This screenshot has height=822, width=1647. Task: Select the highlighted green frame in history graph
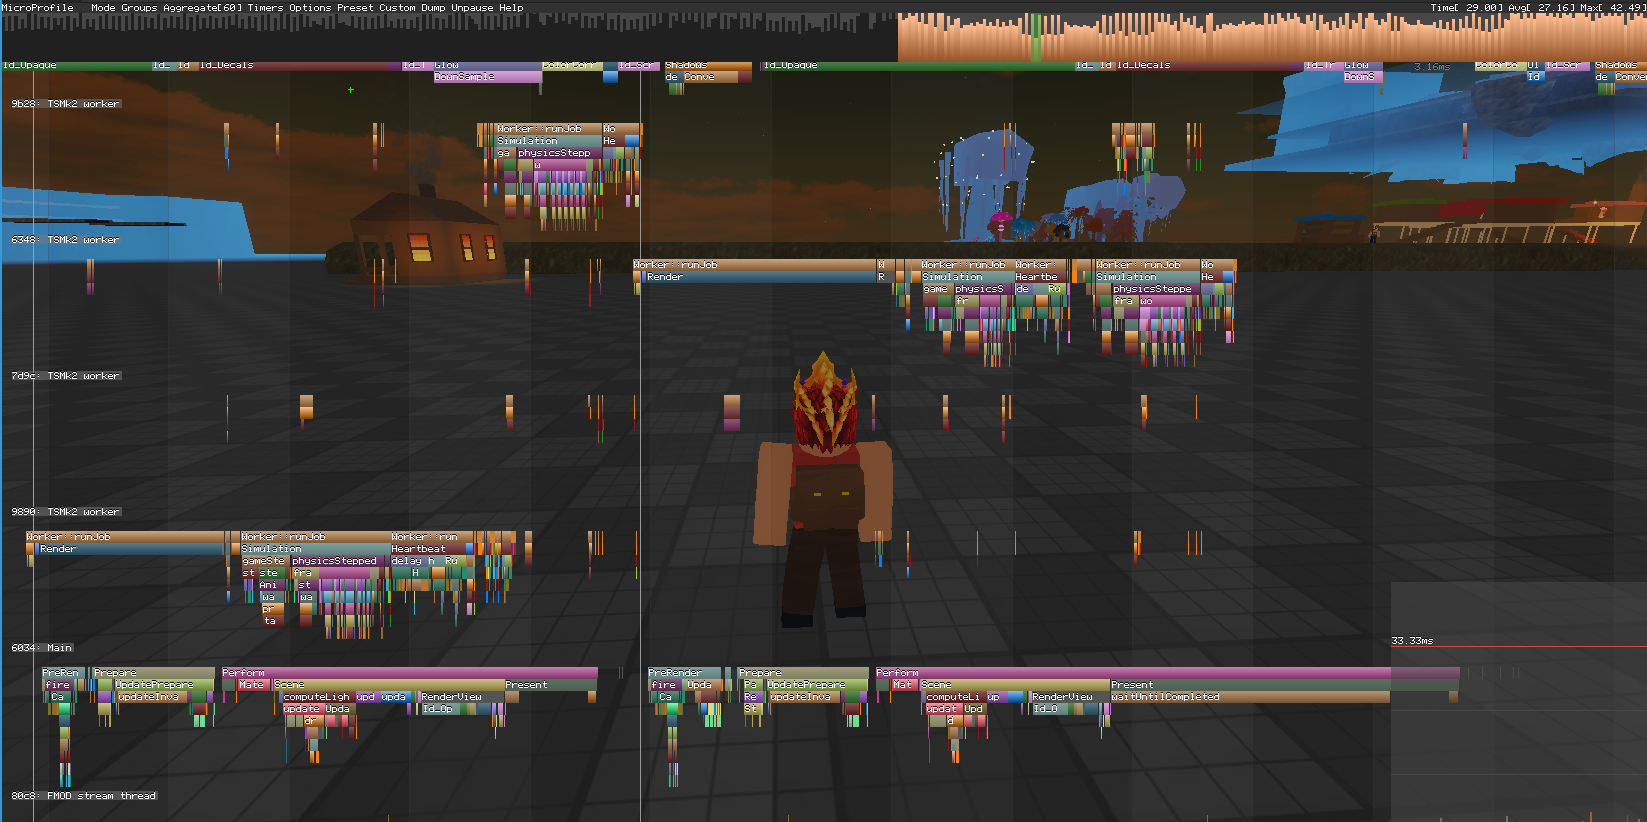click(1036, 38)
